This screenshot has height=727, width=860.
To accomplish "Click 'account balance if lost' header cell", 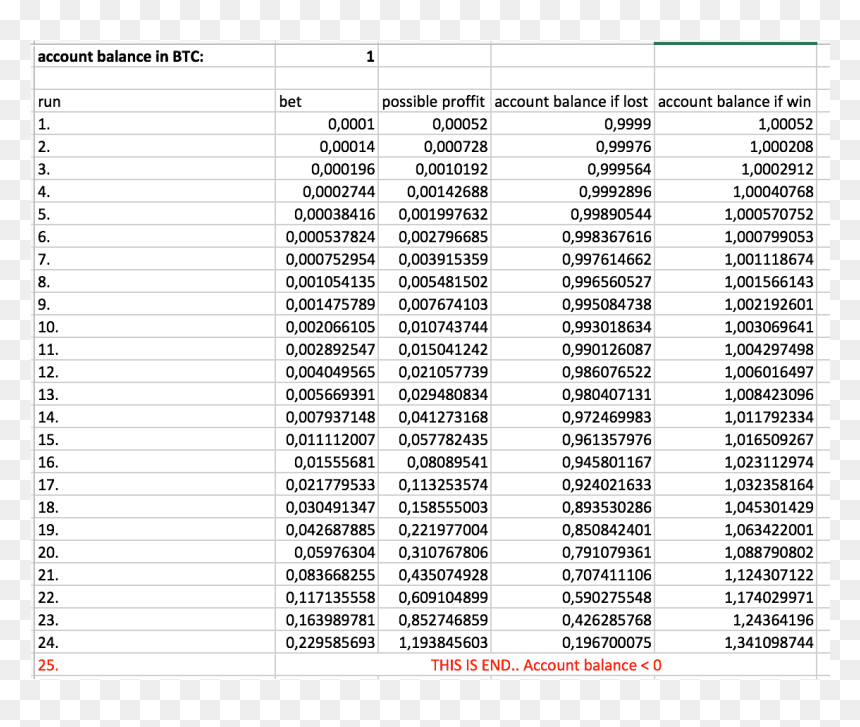I will [573, 101].
